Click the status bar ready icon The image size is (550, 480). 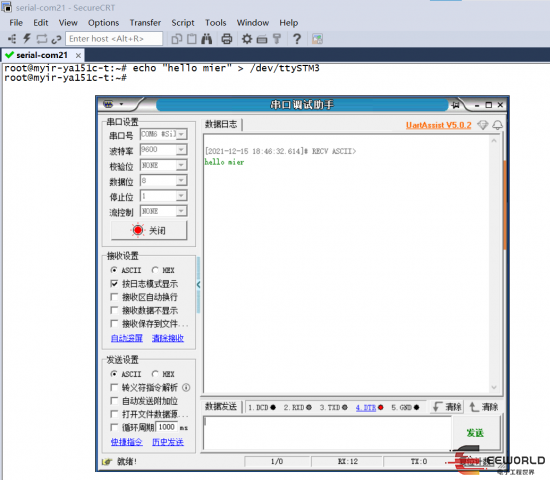pos(107,462)
